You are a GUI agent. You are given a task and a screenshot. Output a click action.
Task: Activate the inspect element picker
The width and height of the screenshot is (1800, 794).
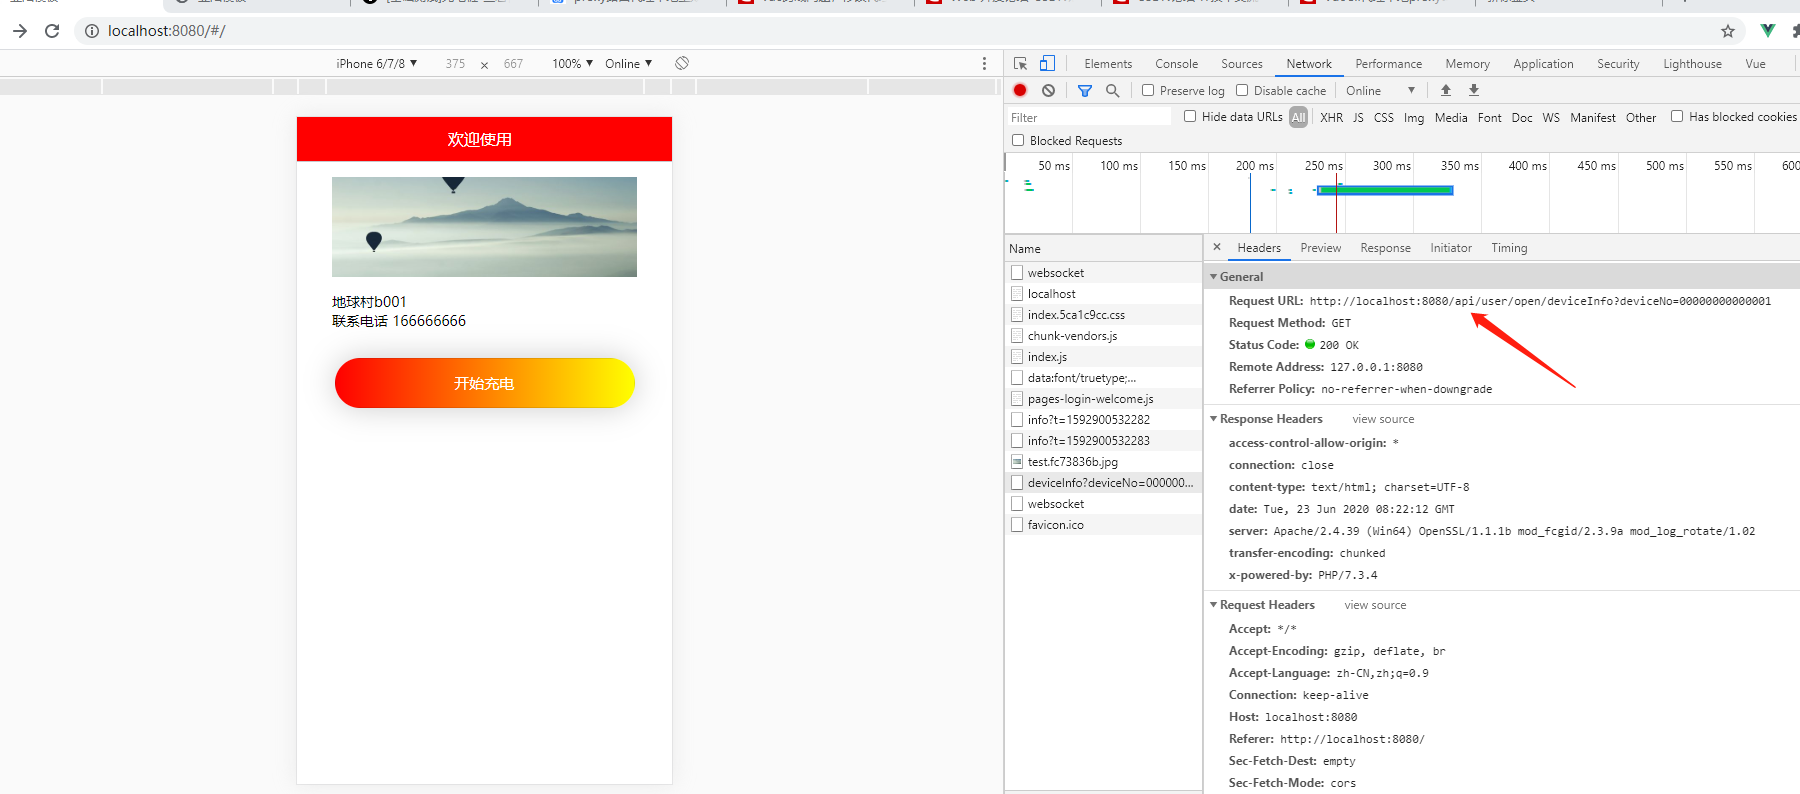click(1020, 63)
